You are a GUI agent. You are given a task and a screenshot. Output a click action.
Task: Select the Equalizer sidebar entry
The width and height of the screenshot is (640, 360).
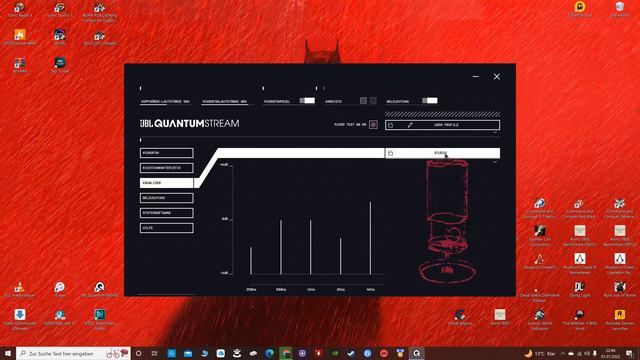[x=167, y=183]
